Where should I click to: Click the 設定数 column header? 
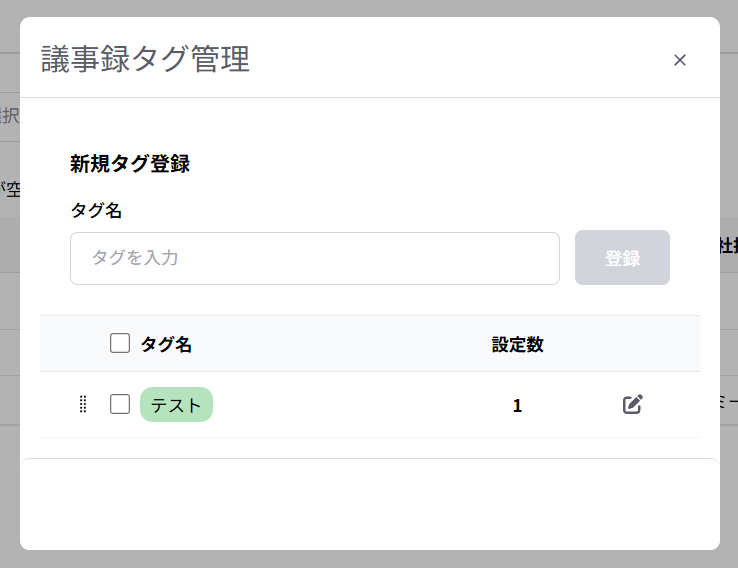[517, 344]
